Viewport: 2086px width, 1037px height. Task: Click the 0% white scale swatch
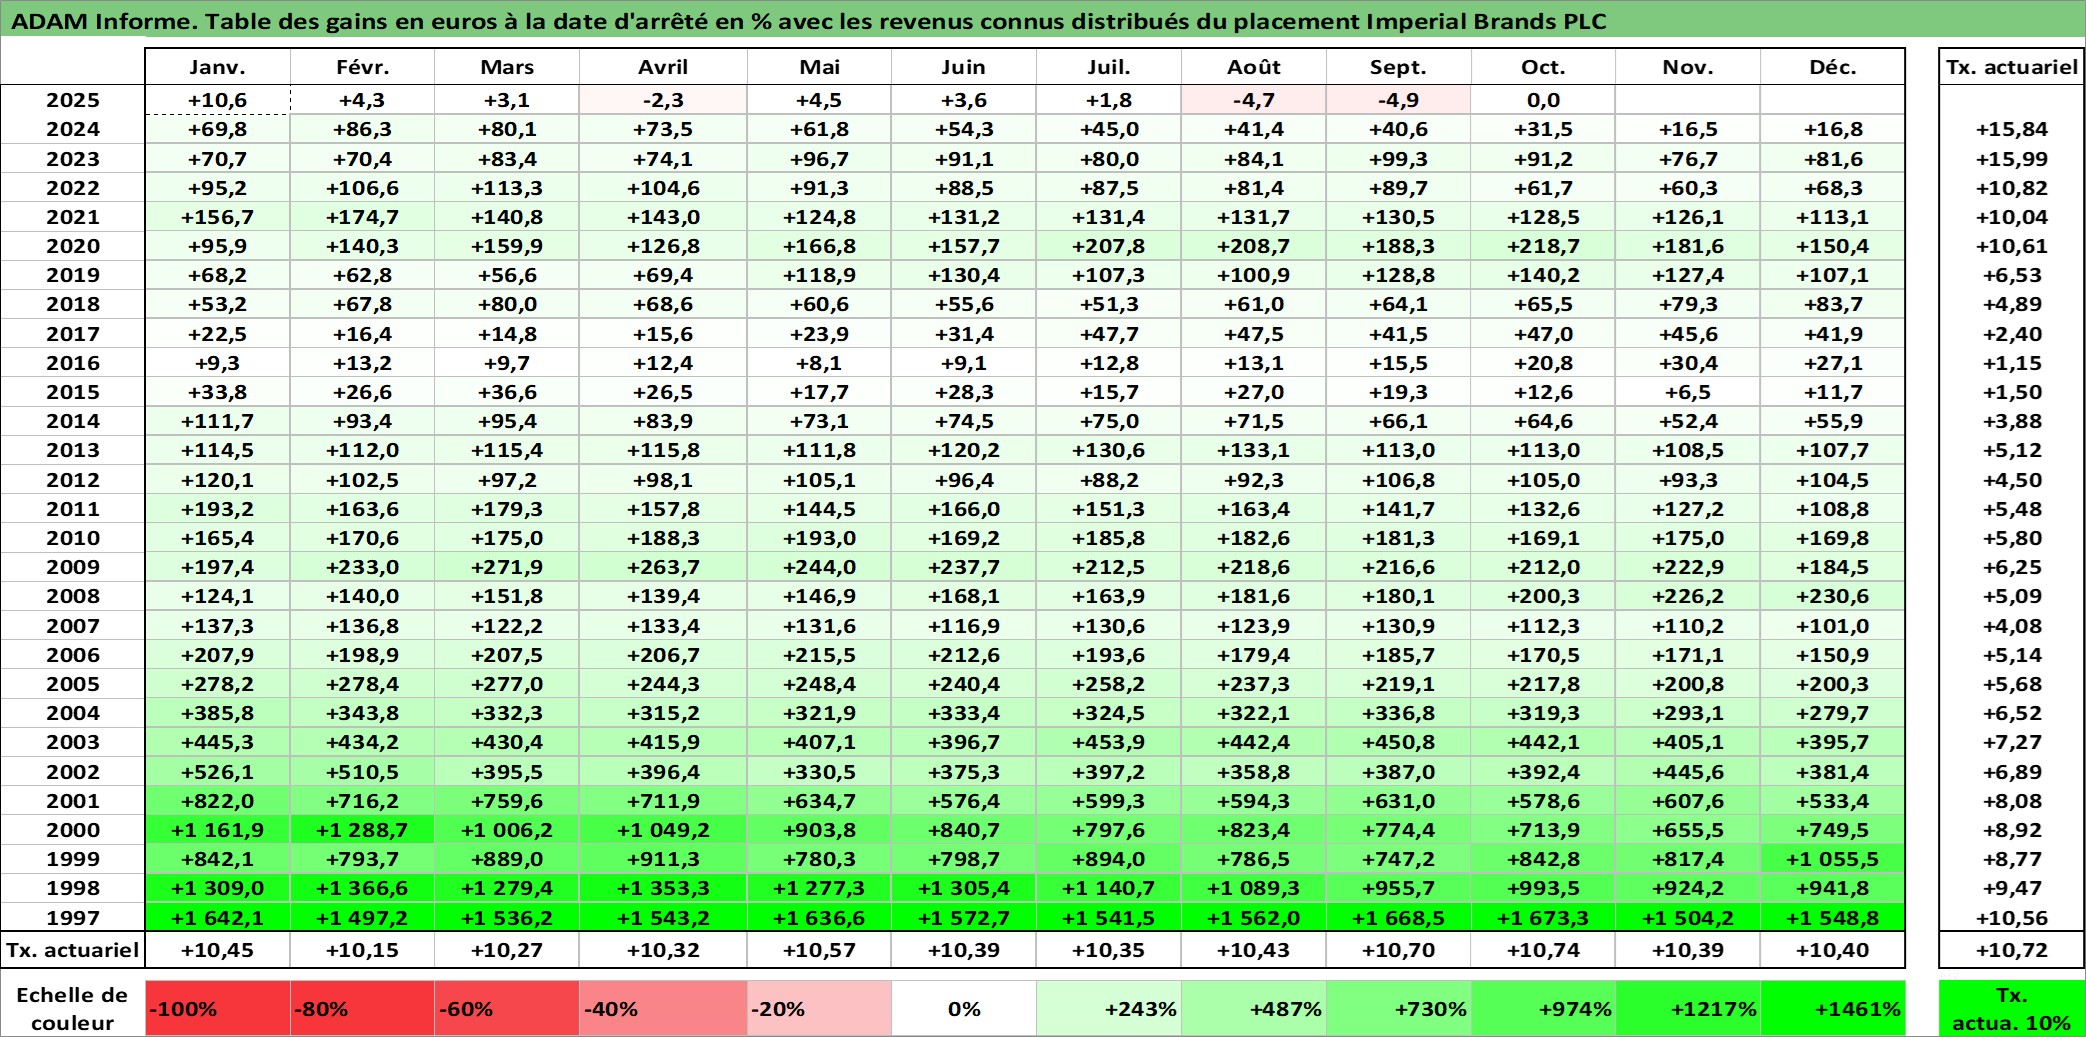point(964,1008)
